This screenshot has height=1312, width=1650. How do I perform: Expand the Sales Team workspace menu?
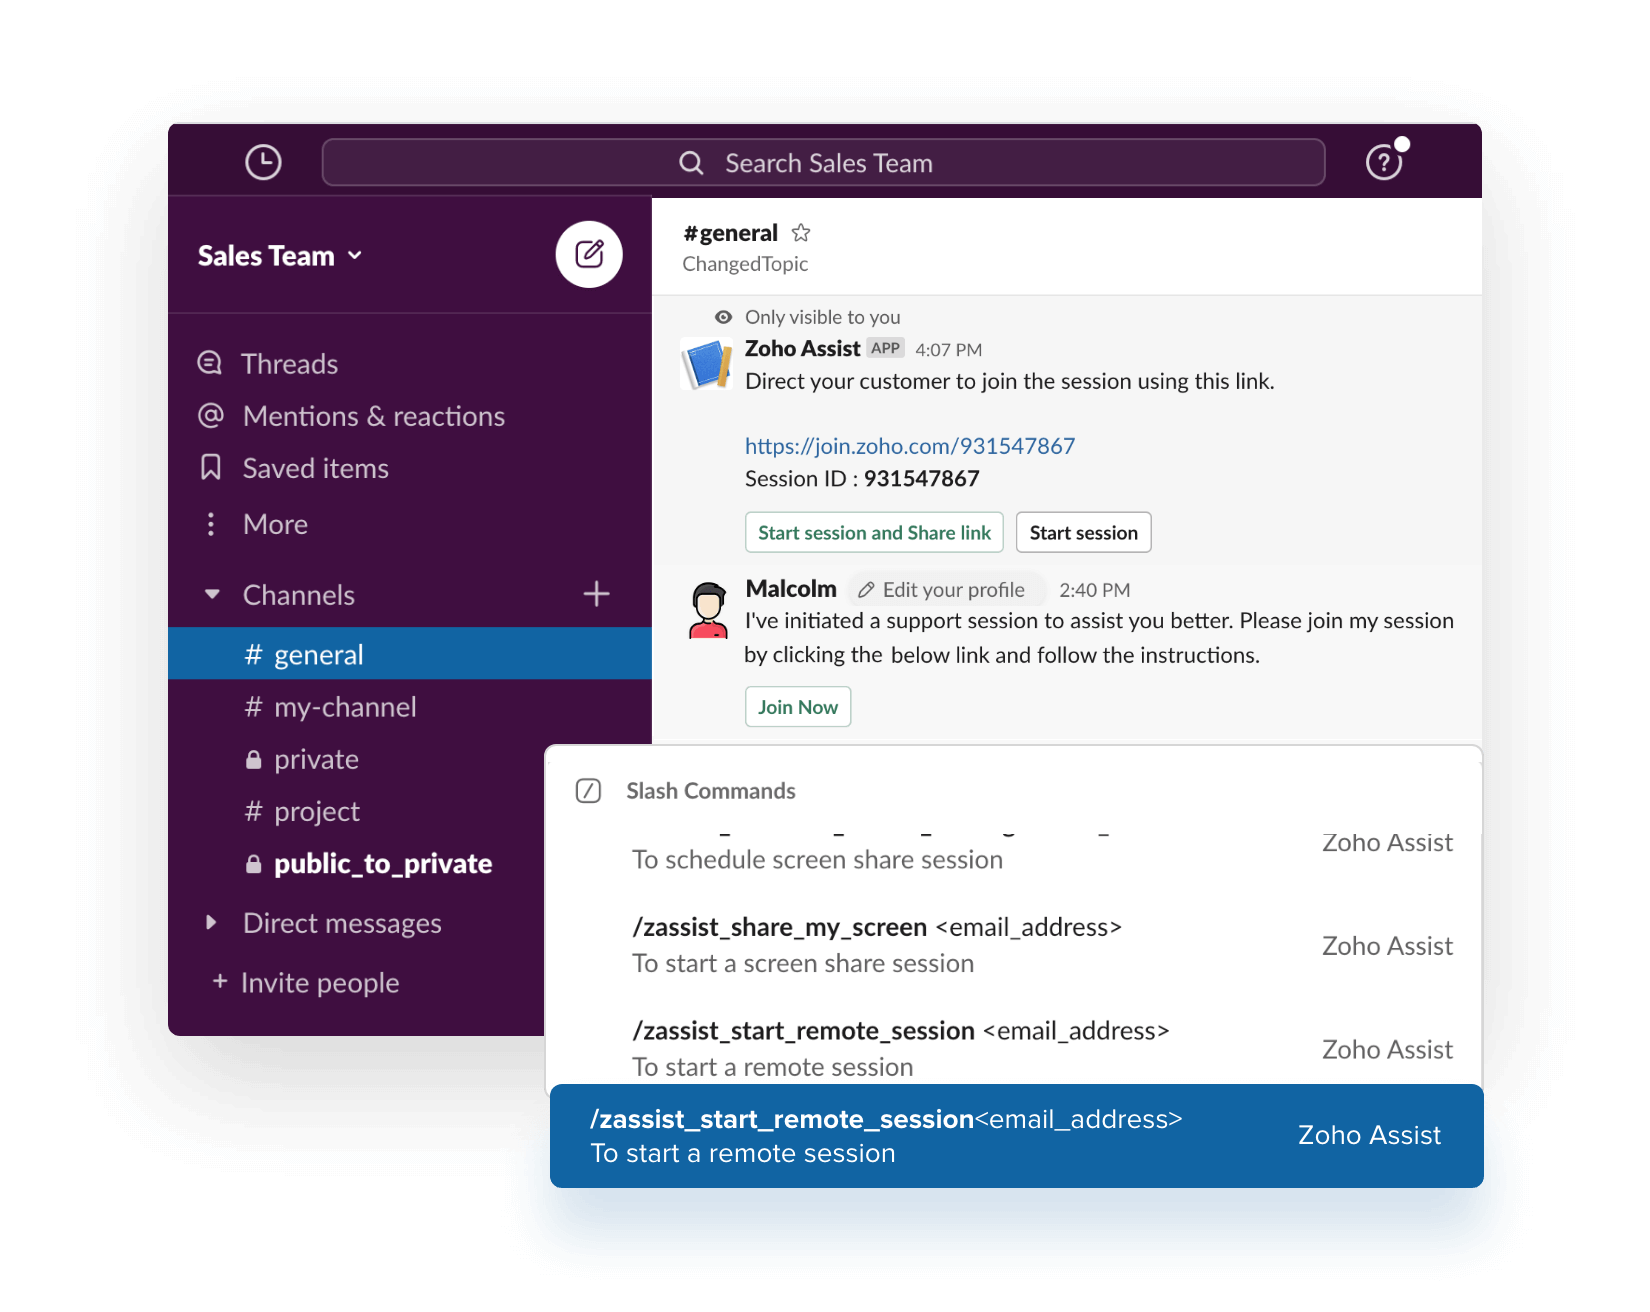coord(280,256)
